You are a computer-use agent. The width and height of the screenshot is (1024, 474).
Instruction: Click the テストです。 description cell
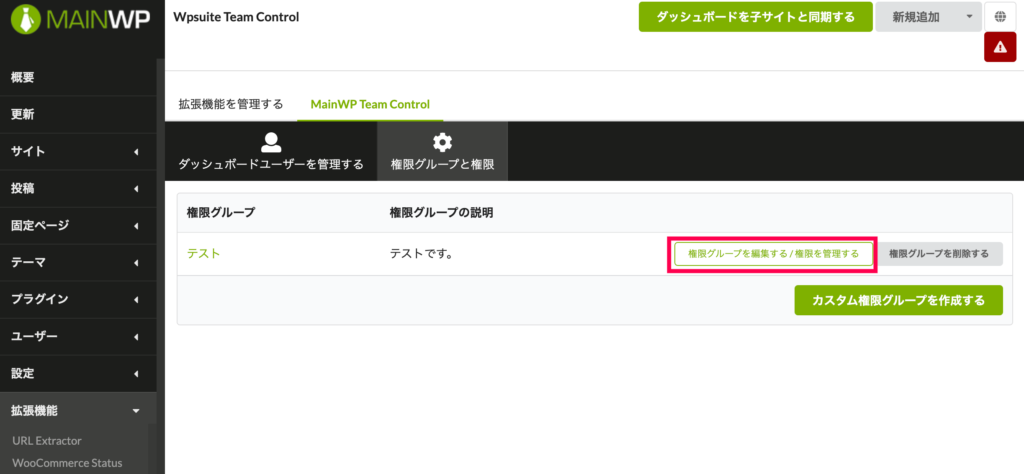coord(422,253)
